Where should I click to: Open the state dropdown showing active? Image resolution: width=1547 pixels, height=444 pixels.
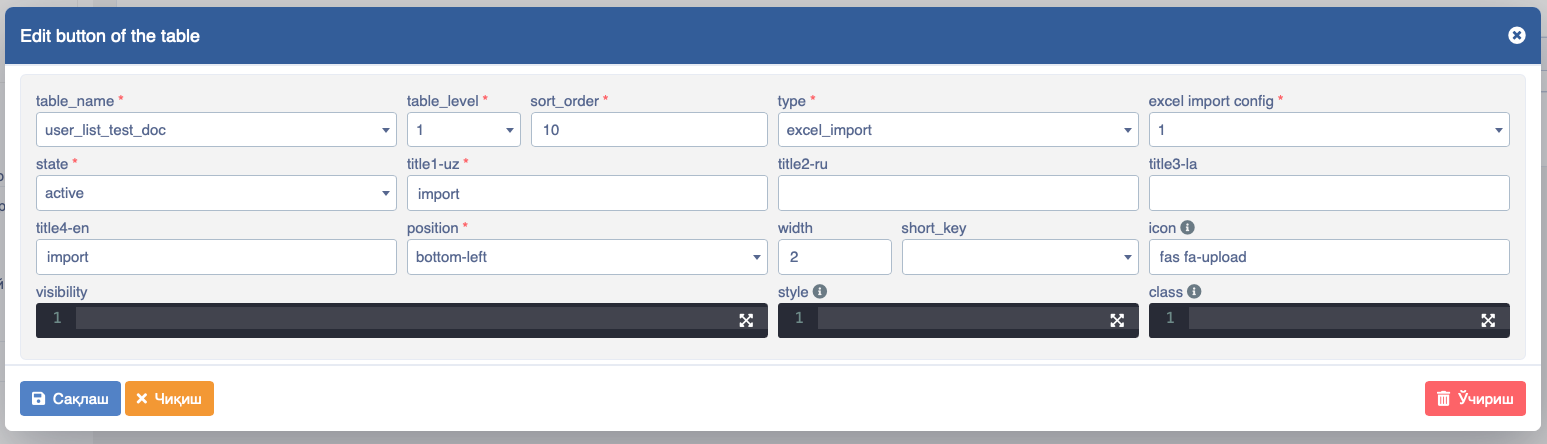point(216,193)
